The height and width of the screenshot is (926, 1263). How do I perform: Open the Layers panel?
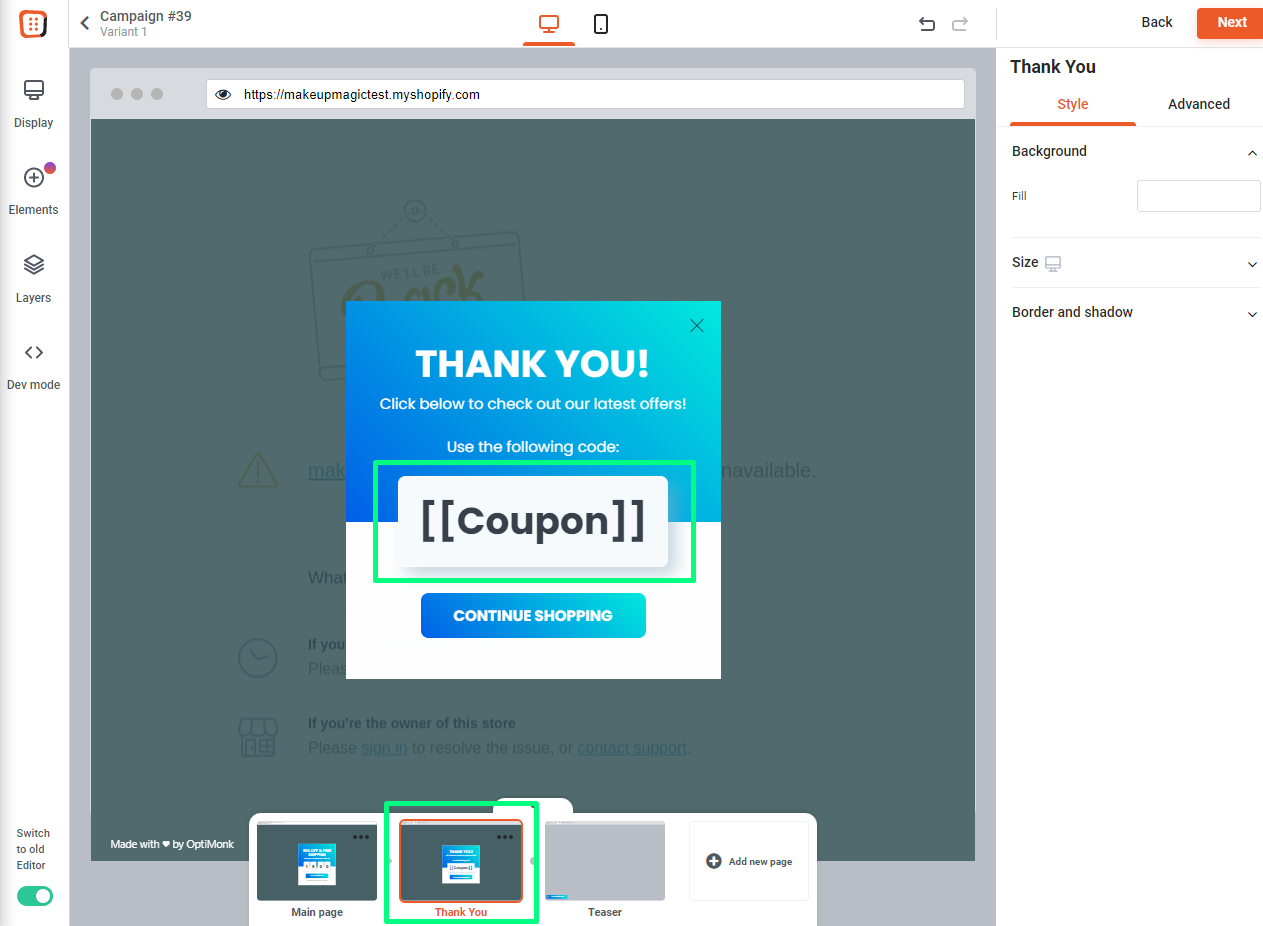tap(34, 278)
